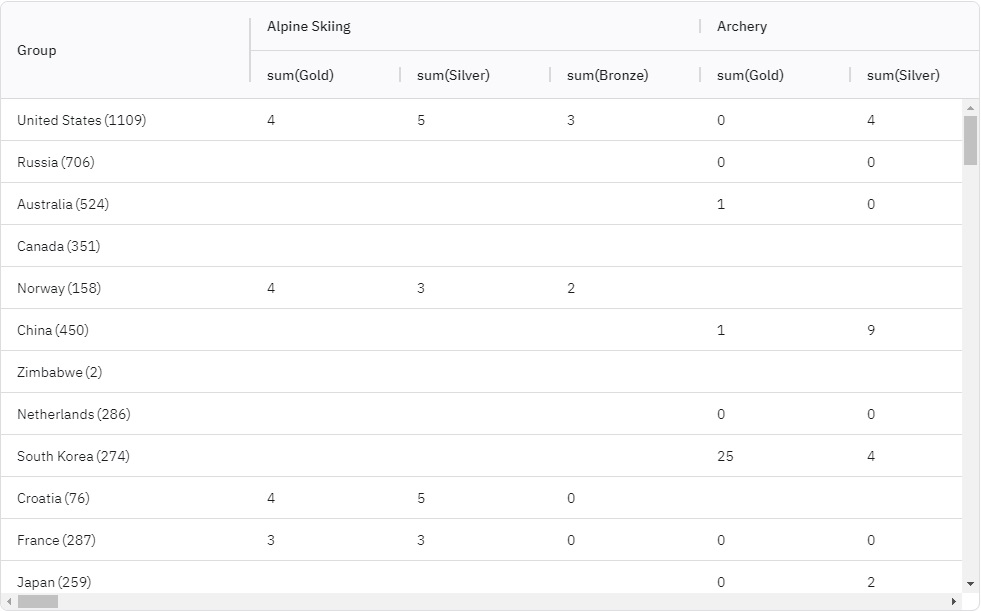Select the Australia (524) row
Viewport: 981px width, 611px height.
(x=481, y=204)
